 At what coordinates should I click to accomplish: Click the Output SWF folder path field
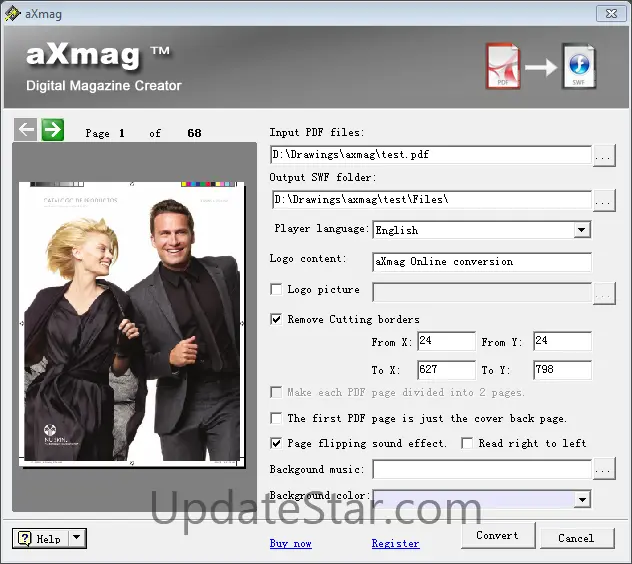pos(432,200)
